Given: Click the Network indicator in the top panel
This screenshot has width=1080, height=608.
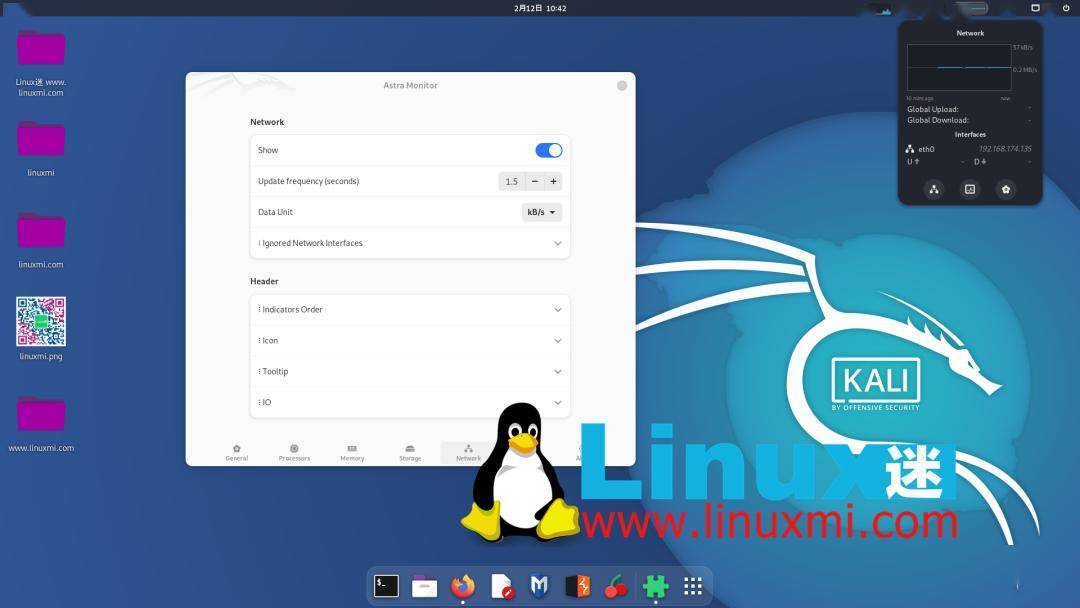Looking at the screenshot, I should click(884, 9).
